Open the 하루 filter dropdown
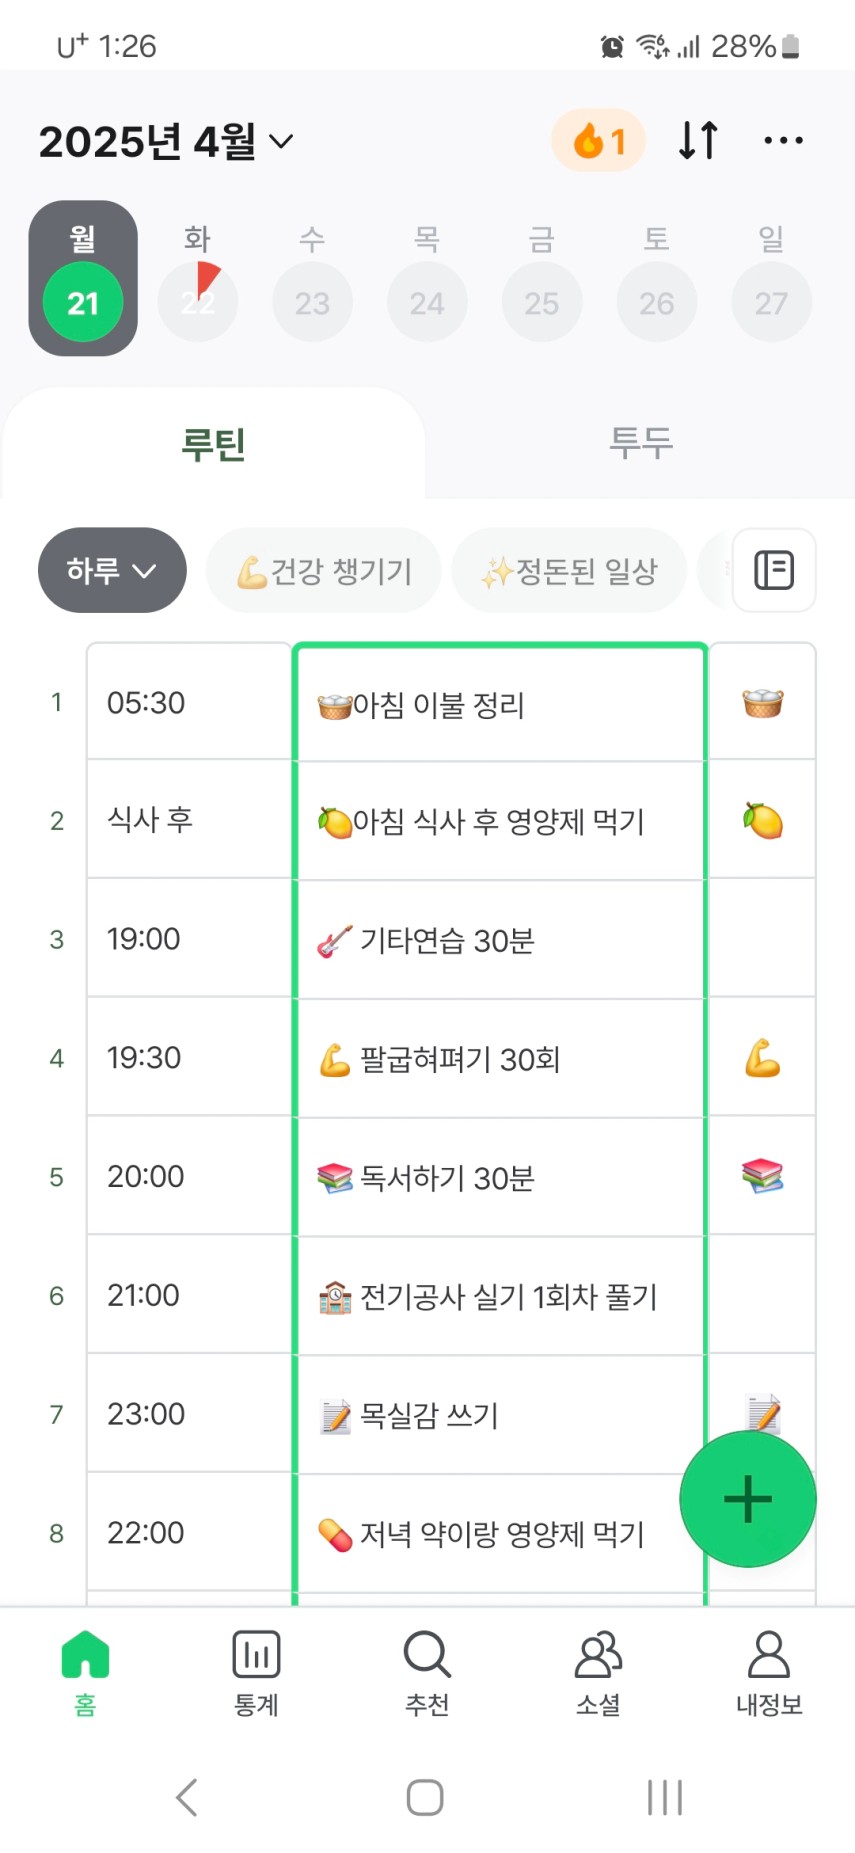The width and height of the screenshot is (855, 1853). point(112,570)
